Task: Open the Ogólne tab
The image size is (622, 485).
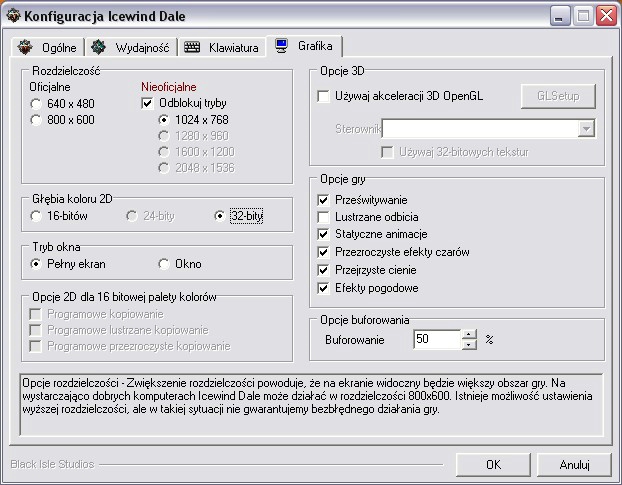Action: 47,48
